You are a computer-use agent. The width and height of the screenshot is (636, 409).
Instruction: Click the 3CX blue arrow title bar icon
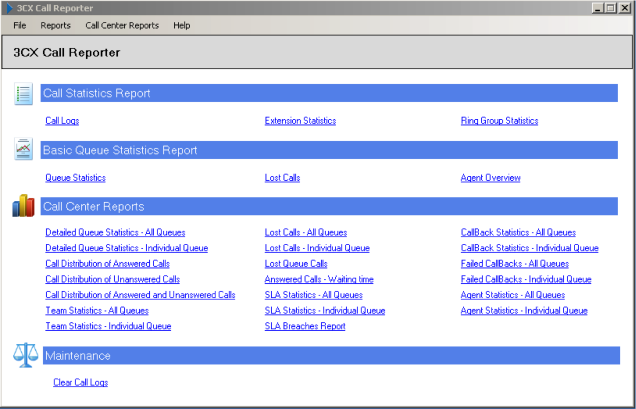coord(9,8)
